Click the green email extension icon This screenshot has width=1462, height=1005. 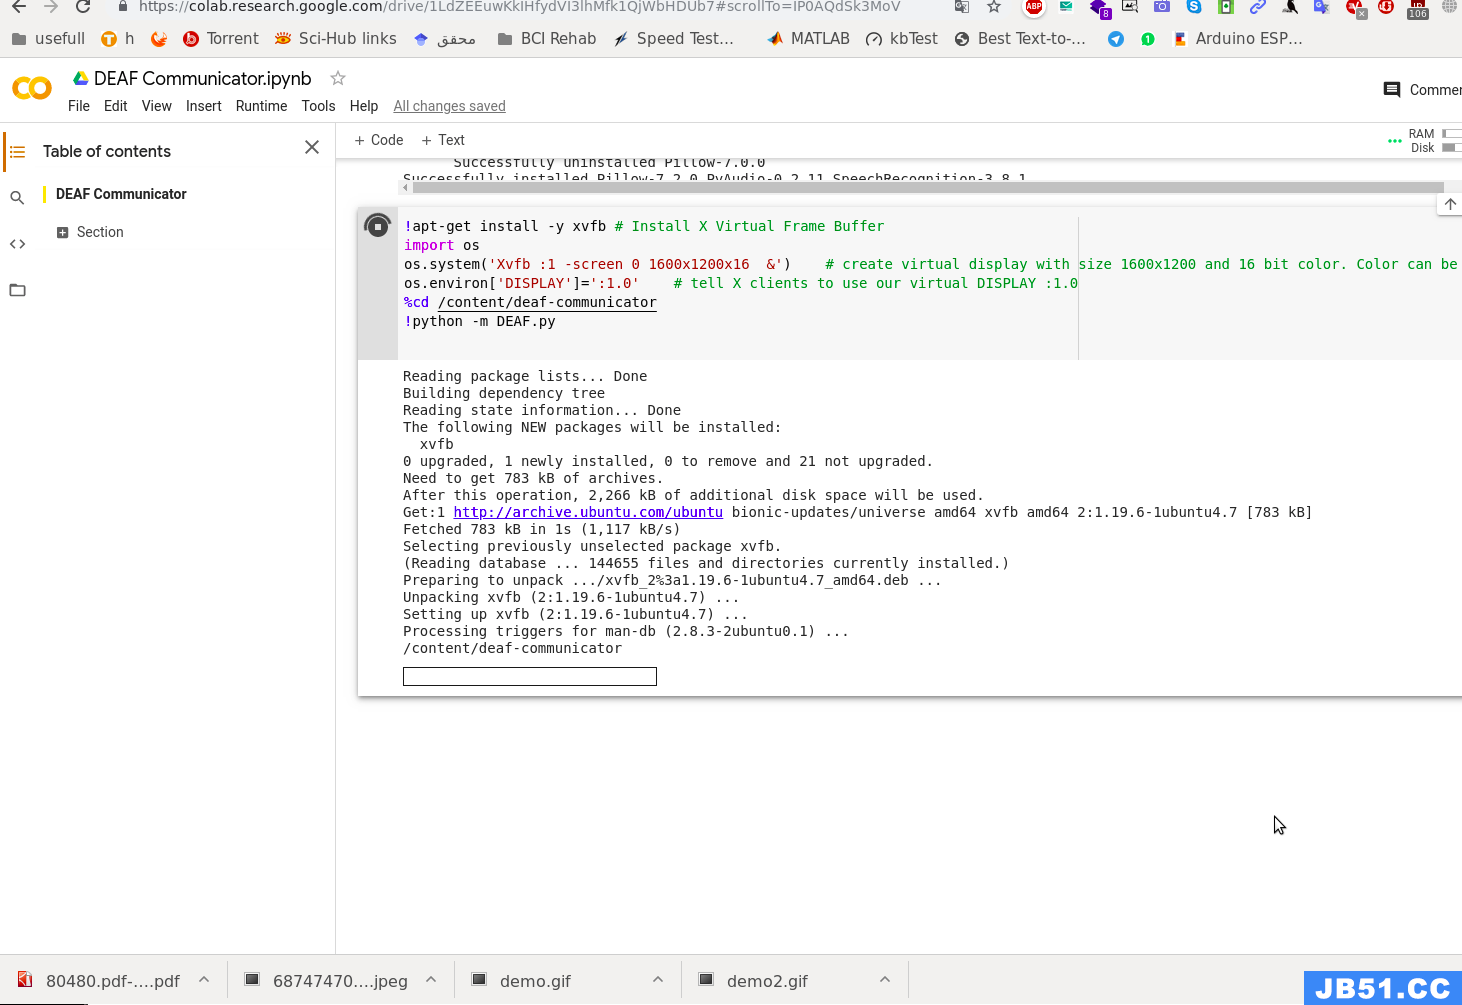tap(1066, 6)
